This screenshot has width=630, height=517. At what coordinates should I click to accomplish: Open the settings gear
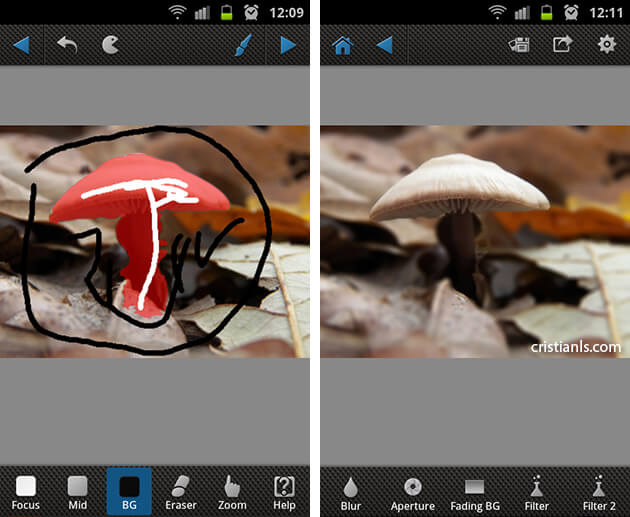606,45
